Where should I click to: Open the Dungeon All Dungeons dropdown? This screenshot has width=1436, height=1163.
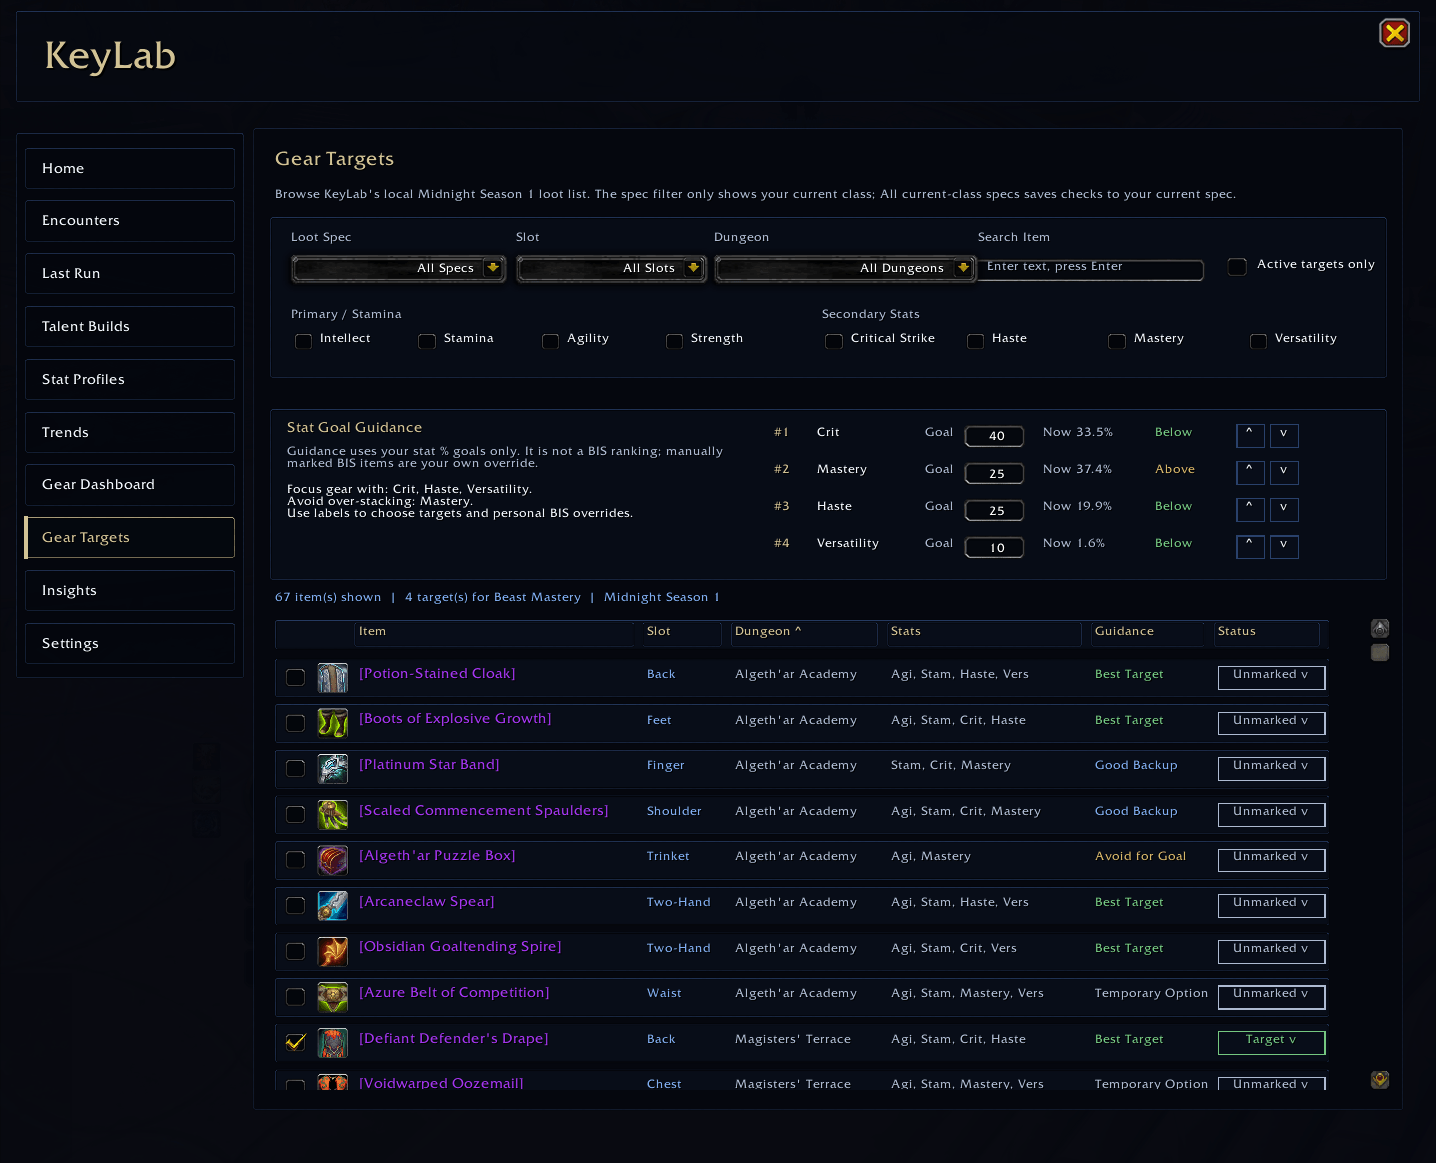click(845, 268)
